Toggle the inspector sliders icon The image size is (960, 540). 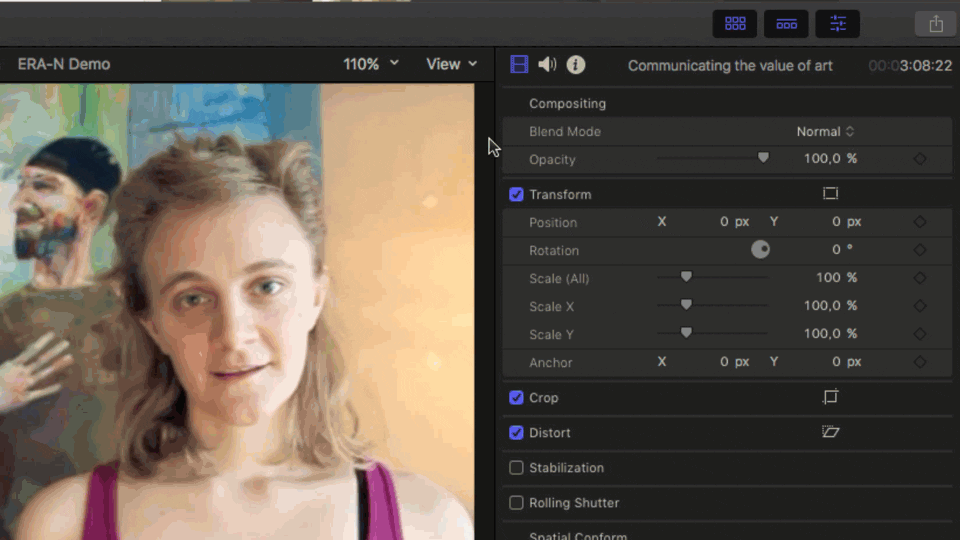coord(838,24)
